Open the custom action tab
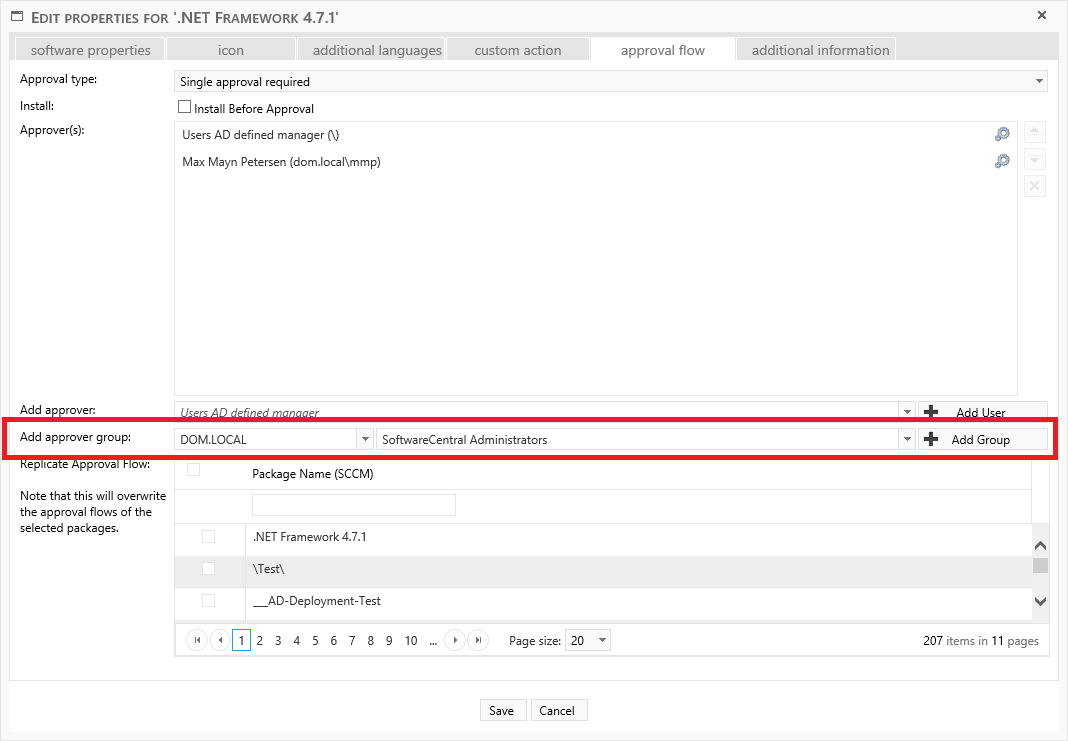 point(517,50)
